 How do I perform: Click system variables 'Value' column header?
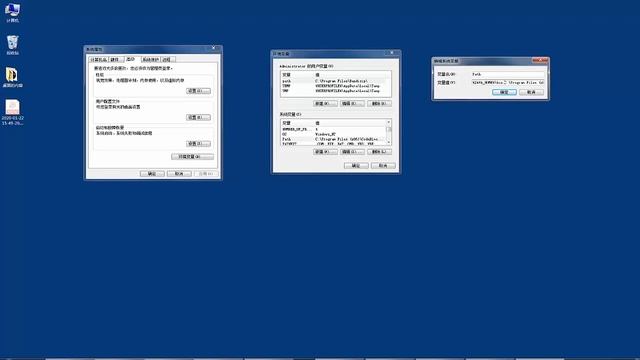[350, 123]
